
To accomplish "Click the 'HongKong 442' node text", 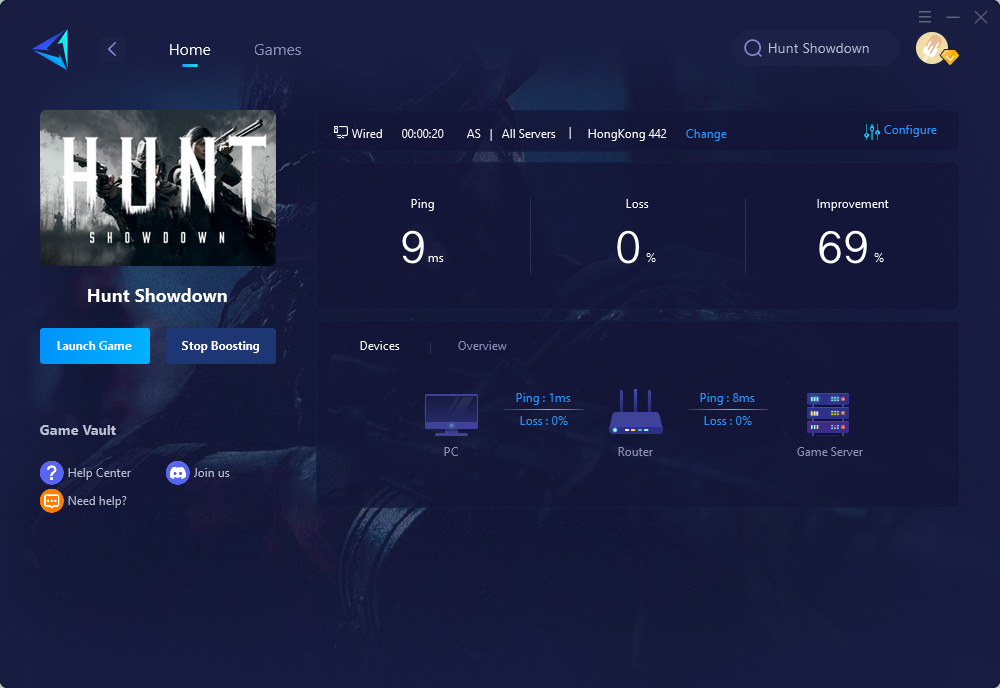I will (627, 134).
